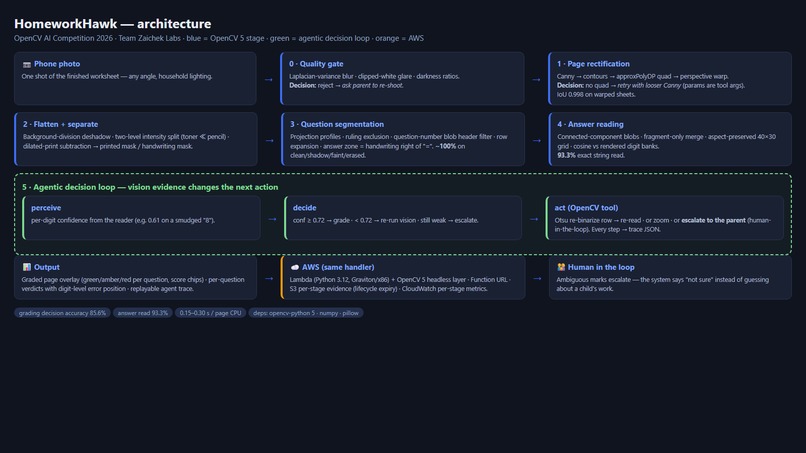806x453 pixels.
Task: Click 'Laplacian-variance blur' description line
Action: [x=374, y=77]
